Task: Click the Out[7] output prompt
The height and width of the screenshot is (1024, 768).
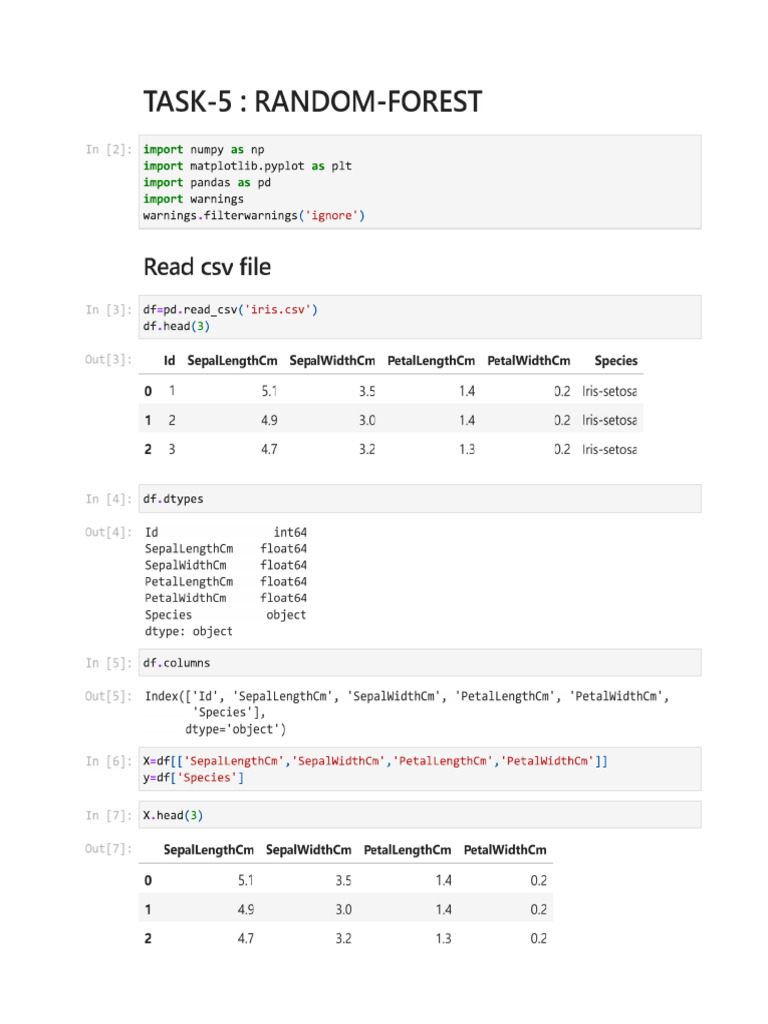Action: pos(108,850)
